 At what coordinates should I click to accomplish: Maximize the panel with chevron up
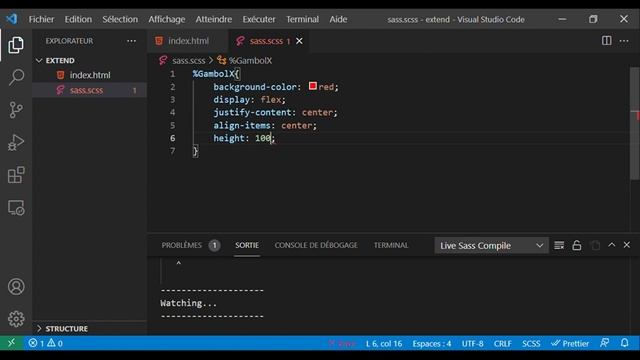tap(611, 245)
